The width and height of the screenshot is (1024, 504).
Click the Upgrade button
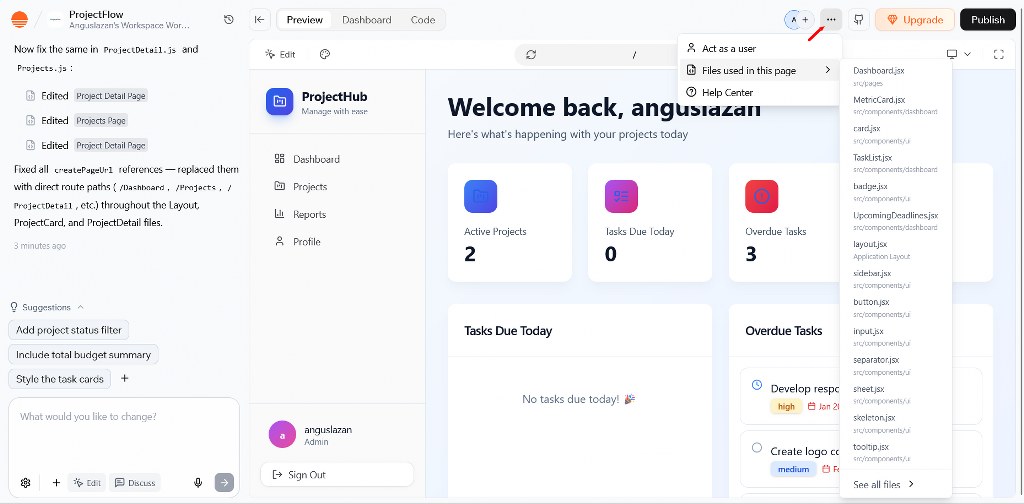(915, 20)
